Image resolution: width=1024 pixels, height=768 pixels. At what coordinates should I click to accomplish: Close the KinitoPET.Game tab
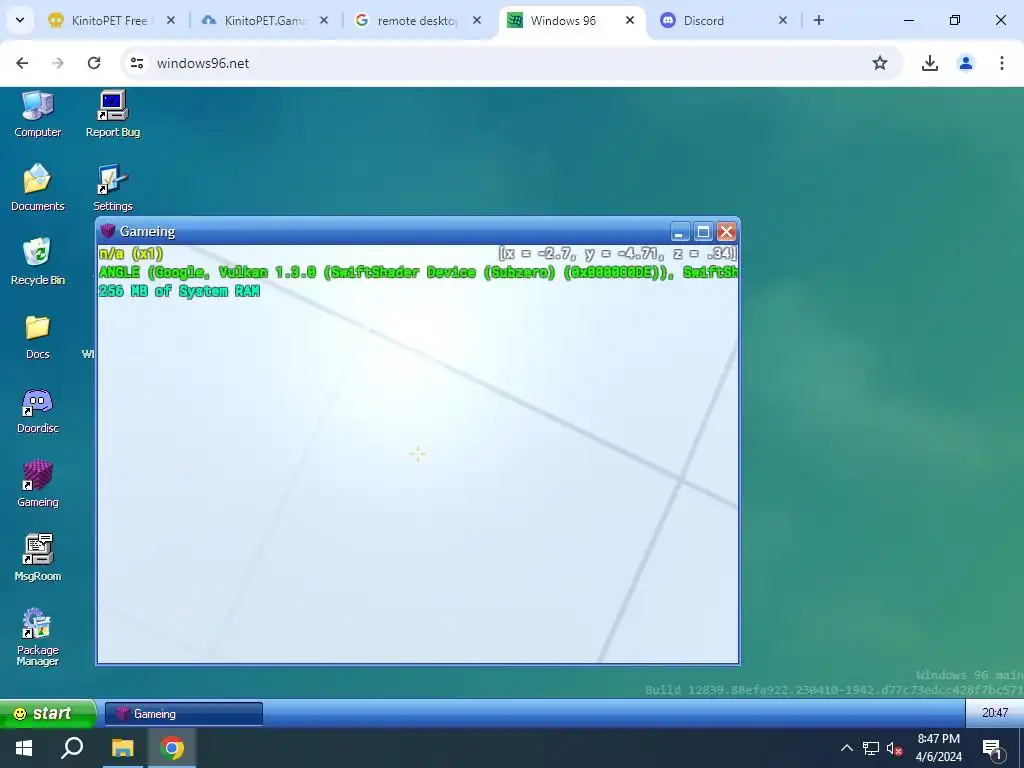(324, 21)
